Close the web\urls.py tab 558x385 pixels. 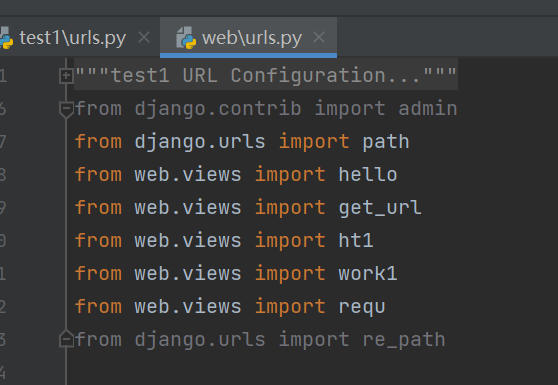[319, 37]
